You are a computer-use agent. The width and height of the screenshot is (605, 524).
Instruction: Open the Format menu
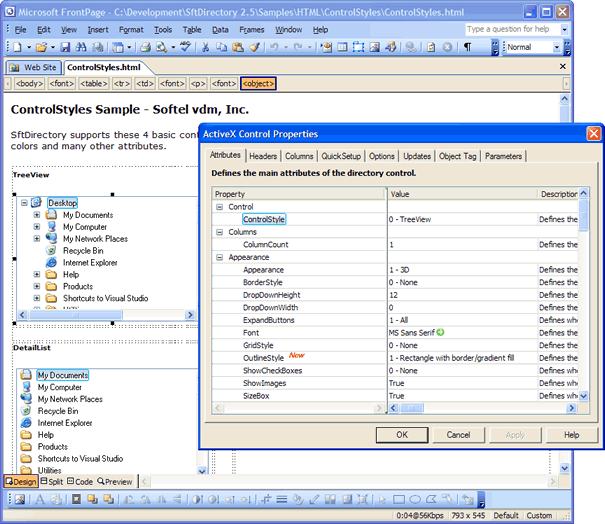(131, 30)
